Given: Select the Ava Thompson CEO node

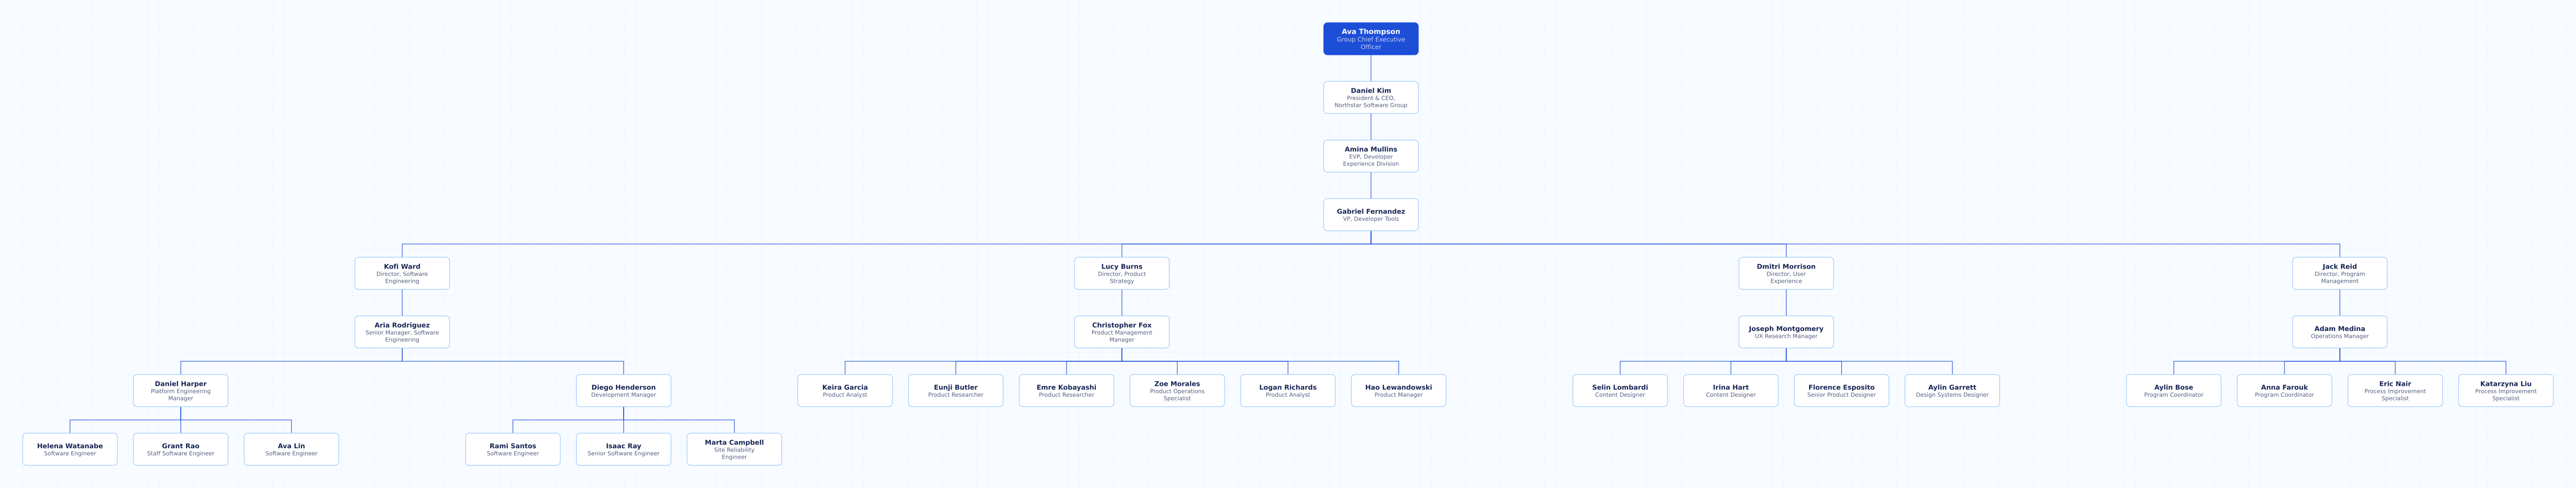Looking at the screenshot, I should pyautogui.click(x=1370, y=39).
